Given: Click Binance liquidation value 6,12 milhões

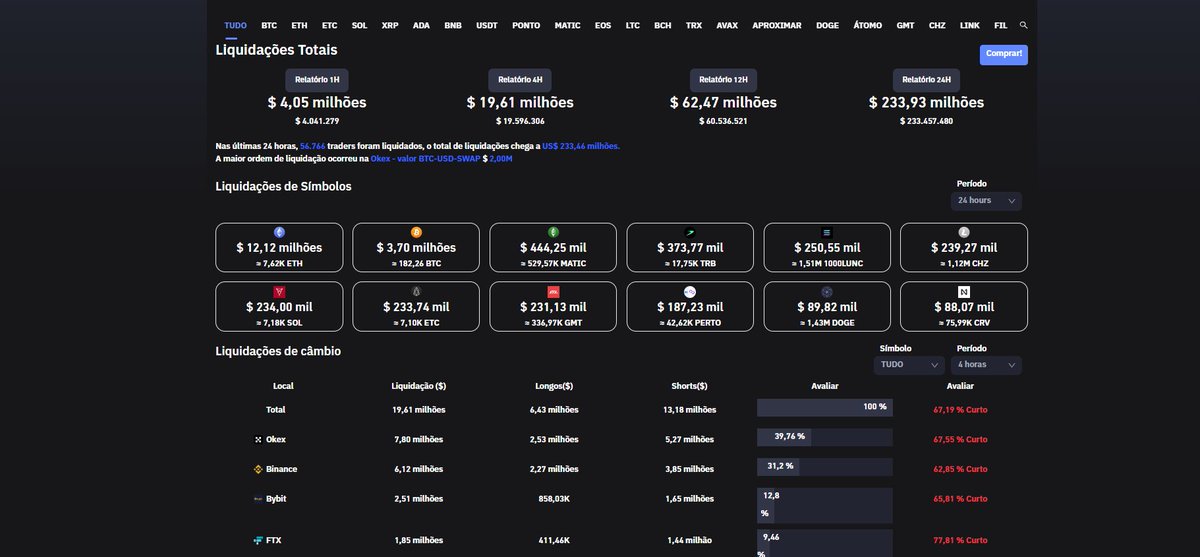Looking at the screenshot, I should pos(419,469).
